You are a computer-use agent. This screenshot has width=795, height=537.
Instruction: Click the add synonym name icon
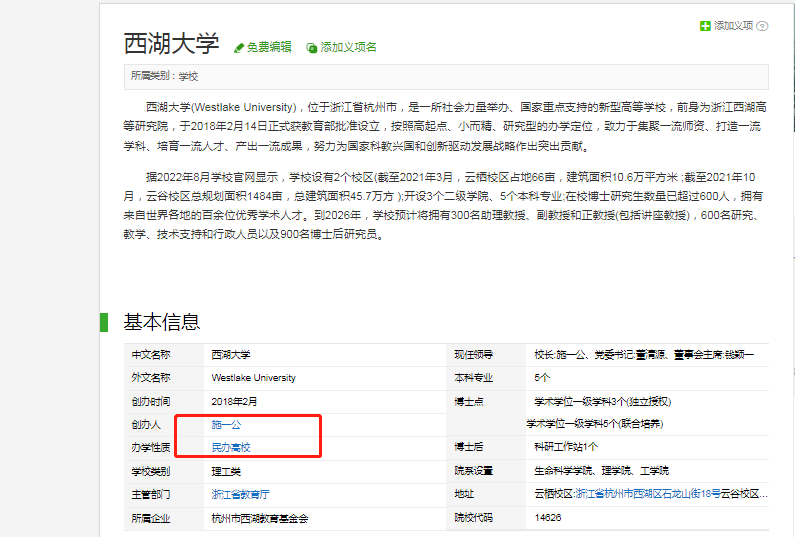312,48
